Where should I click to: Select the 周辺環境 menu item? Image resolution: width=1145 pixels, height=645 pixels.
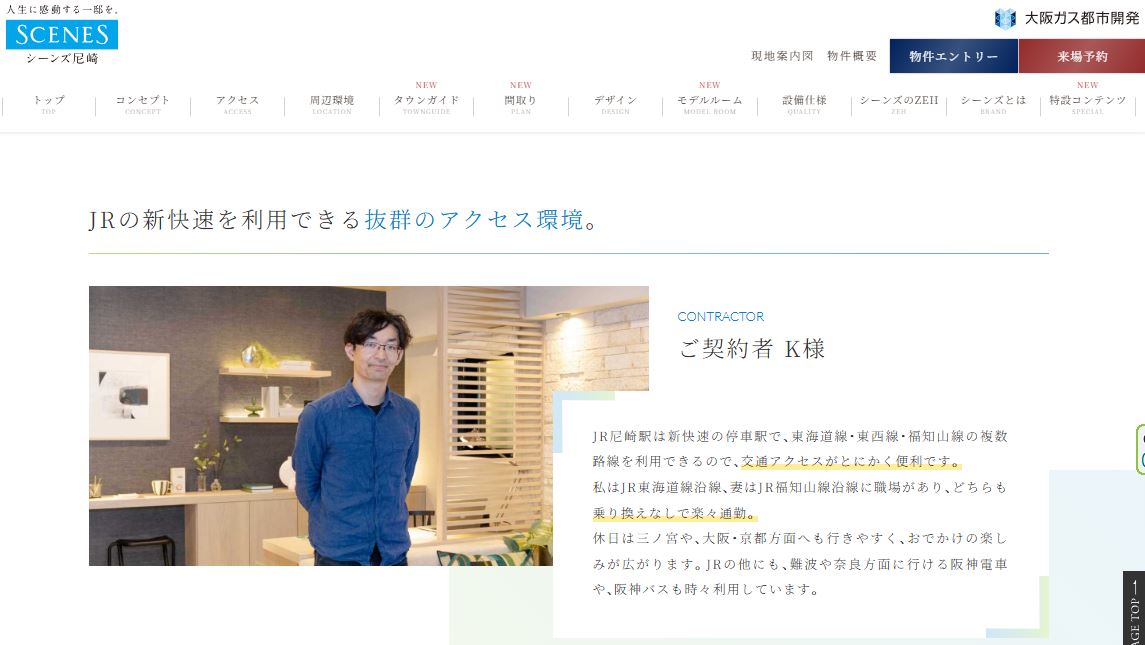(332, 104)
